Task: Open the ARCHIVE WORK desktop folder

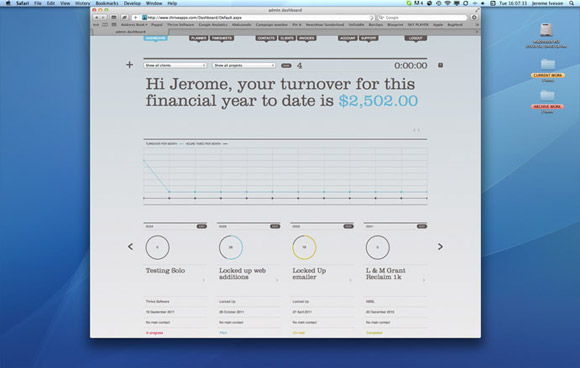Action: point(547,96)
